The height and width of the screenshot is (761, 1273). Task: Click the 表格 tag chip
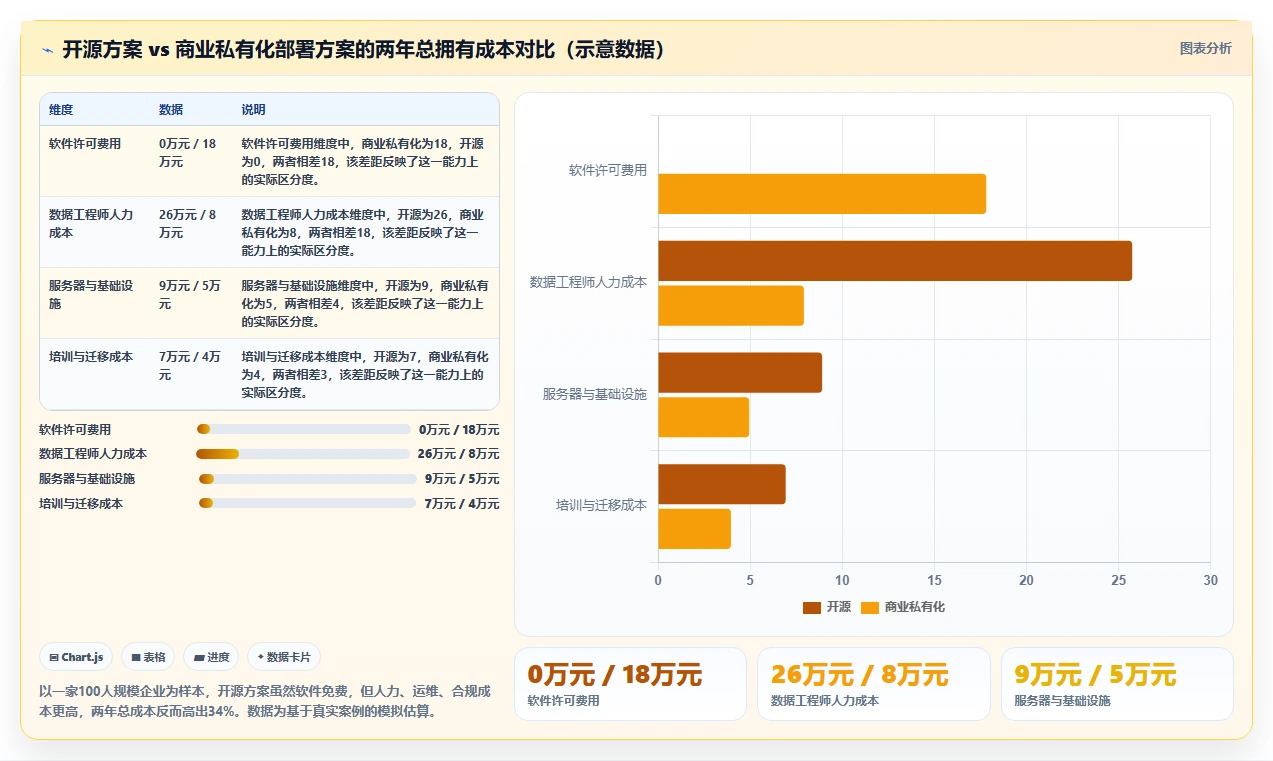point(148,657)
